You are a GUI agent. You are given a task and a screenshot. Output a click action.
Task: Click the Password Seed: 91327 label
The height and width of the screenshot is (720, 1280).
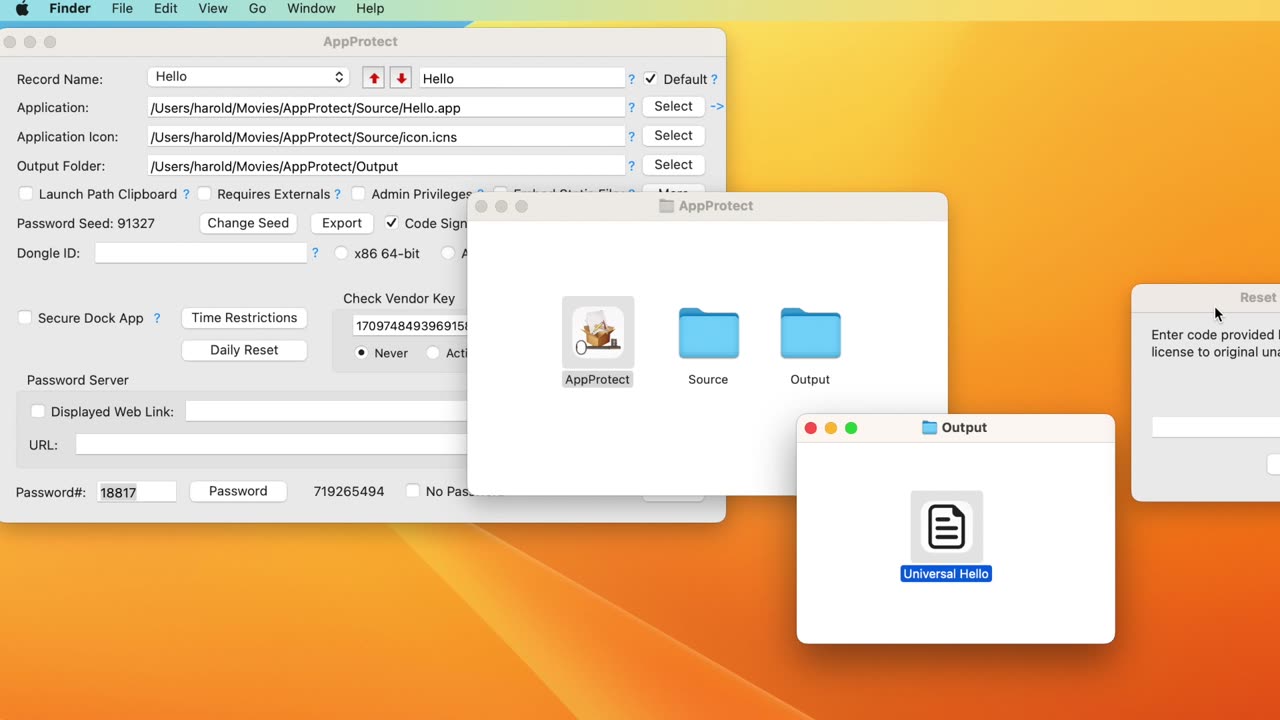pos(86,223)
